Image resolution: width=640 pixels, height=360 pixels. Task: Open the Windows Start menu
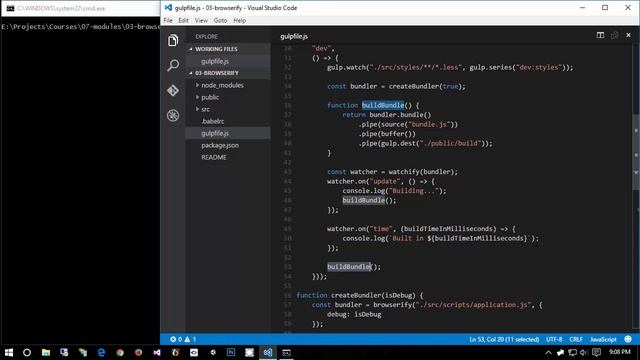click(x=9, y=352)
